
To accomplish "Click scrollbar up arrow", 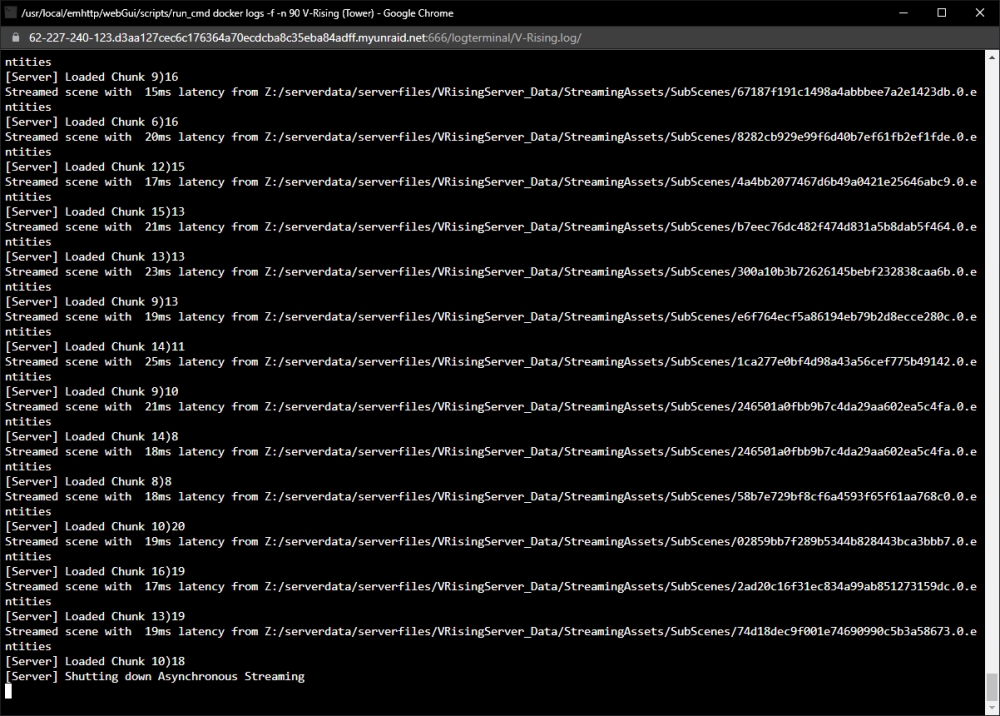I will 992,58.
